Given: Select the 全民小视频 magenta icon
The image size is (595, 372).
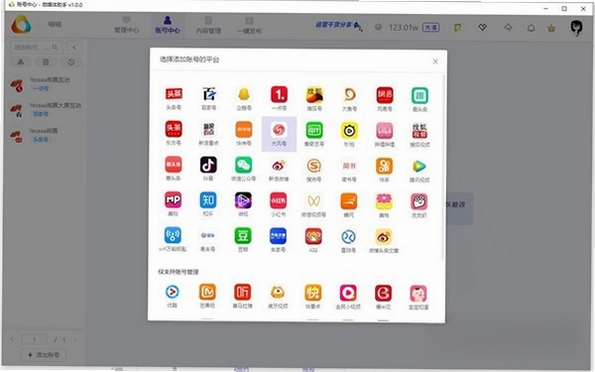Looking at the screenshot, I should click(x=348, y=293).
